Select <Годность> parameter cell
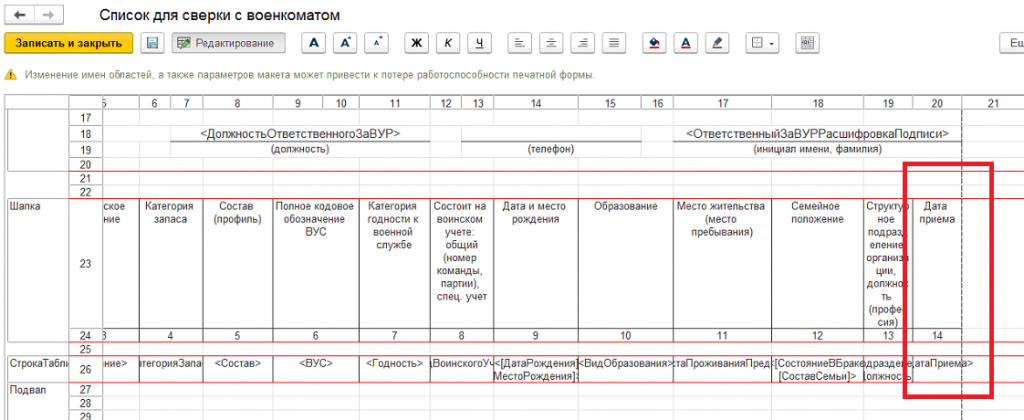This screenshot has width=1024, height=420. point(394,369)
